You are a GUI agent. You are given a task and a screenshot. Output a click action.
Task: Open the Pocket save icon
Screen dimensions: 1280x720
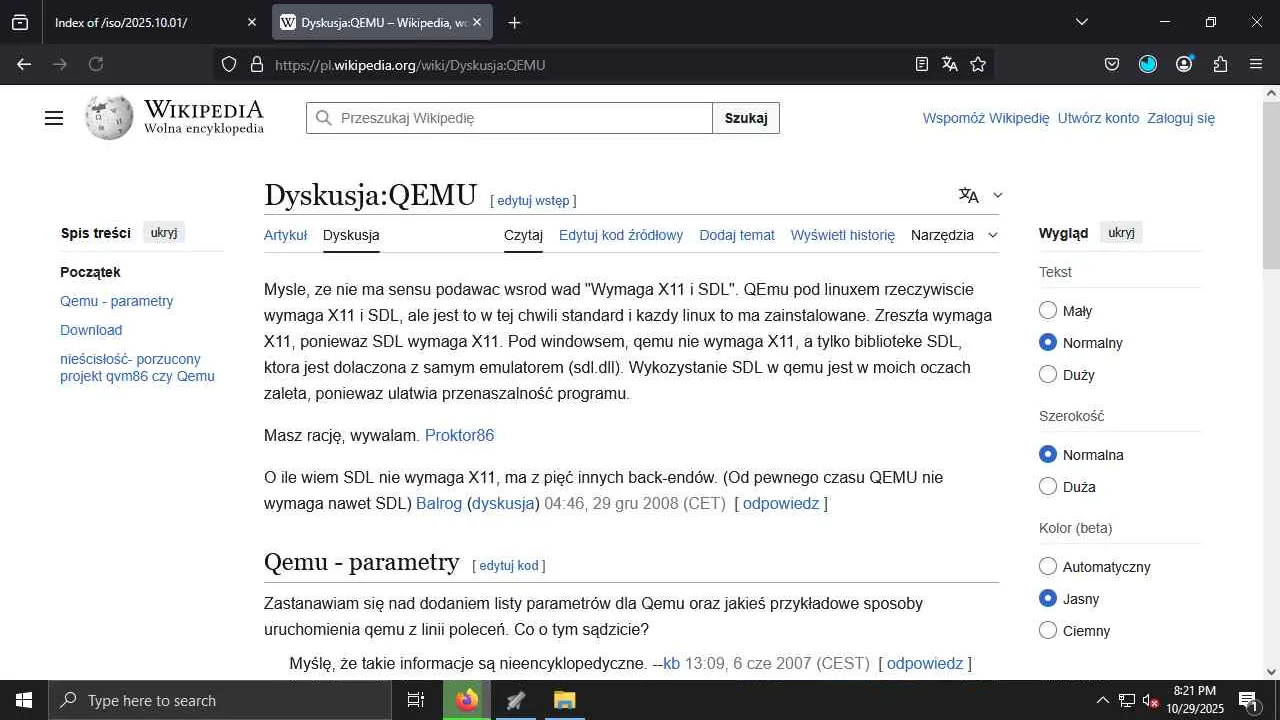[x=1112, y=64]
